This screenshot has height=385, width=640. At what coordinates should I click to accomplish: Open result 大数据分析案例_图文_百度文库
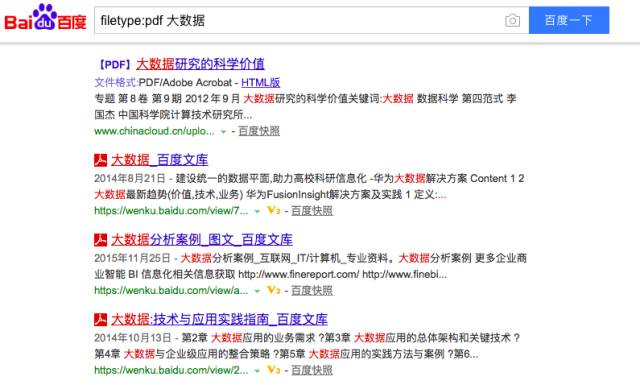tap(202, 239)
